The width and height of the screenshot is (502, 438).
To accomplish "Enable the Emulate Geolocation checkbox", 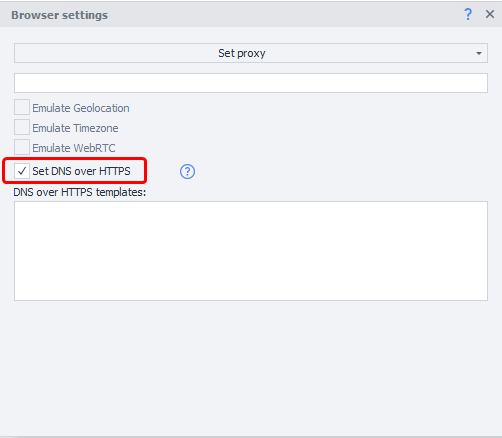I will pos(22,107).
